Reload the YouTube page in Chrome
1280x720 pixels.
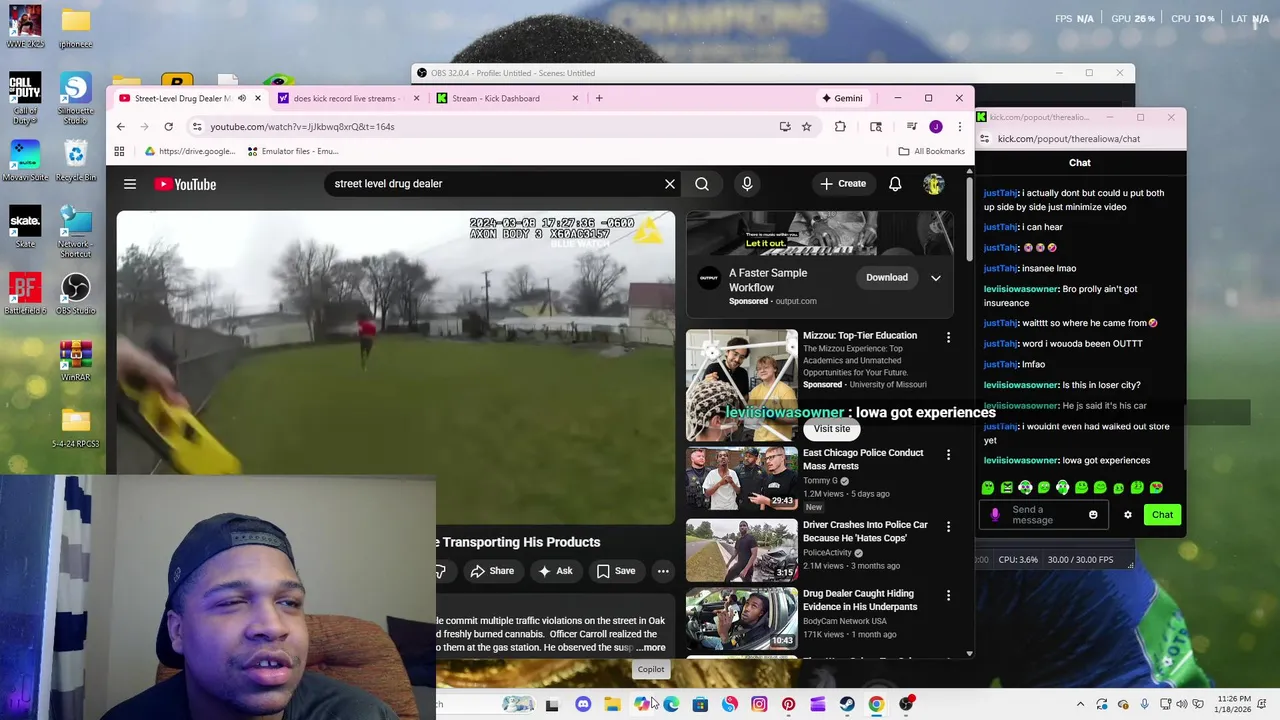coord(168,127)
